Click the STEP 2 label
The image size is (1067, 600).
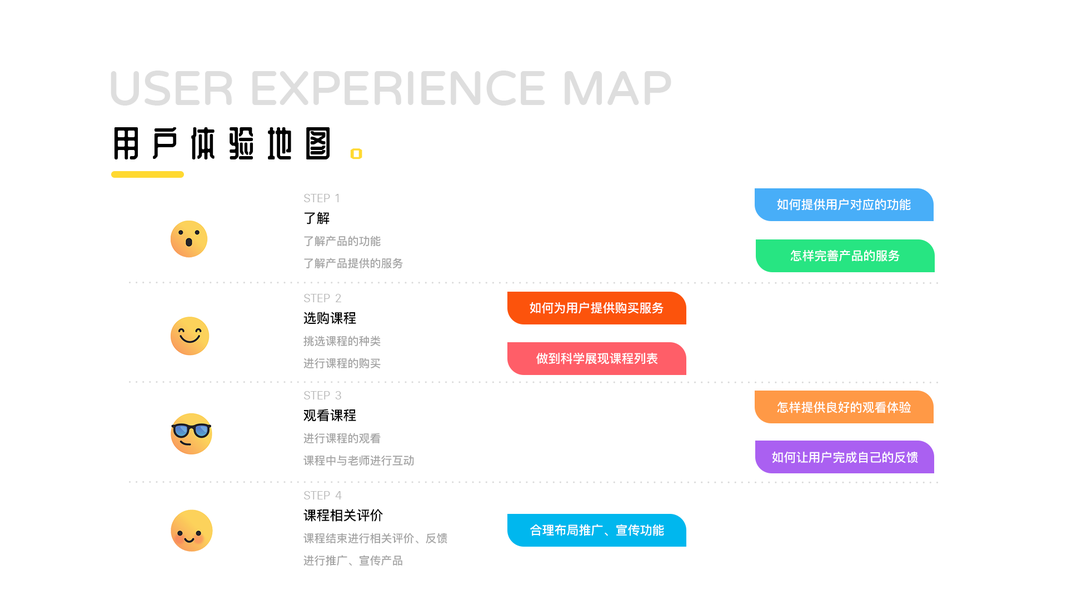[x=322, y=298]
